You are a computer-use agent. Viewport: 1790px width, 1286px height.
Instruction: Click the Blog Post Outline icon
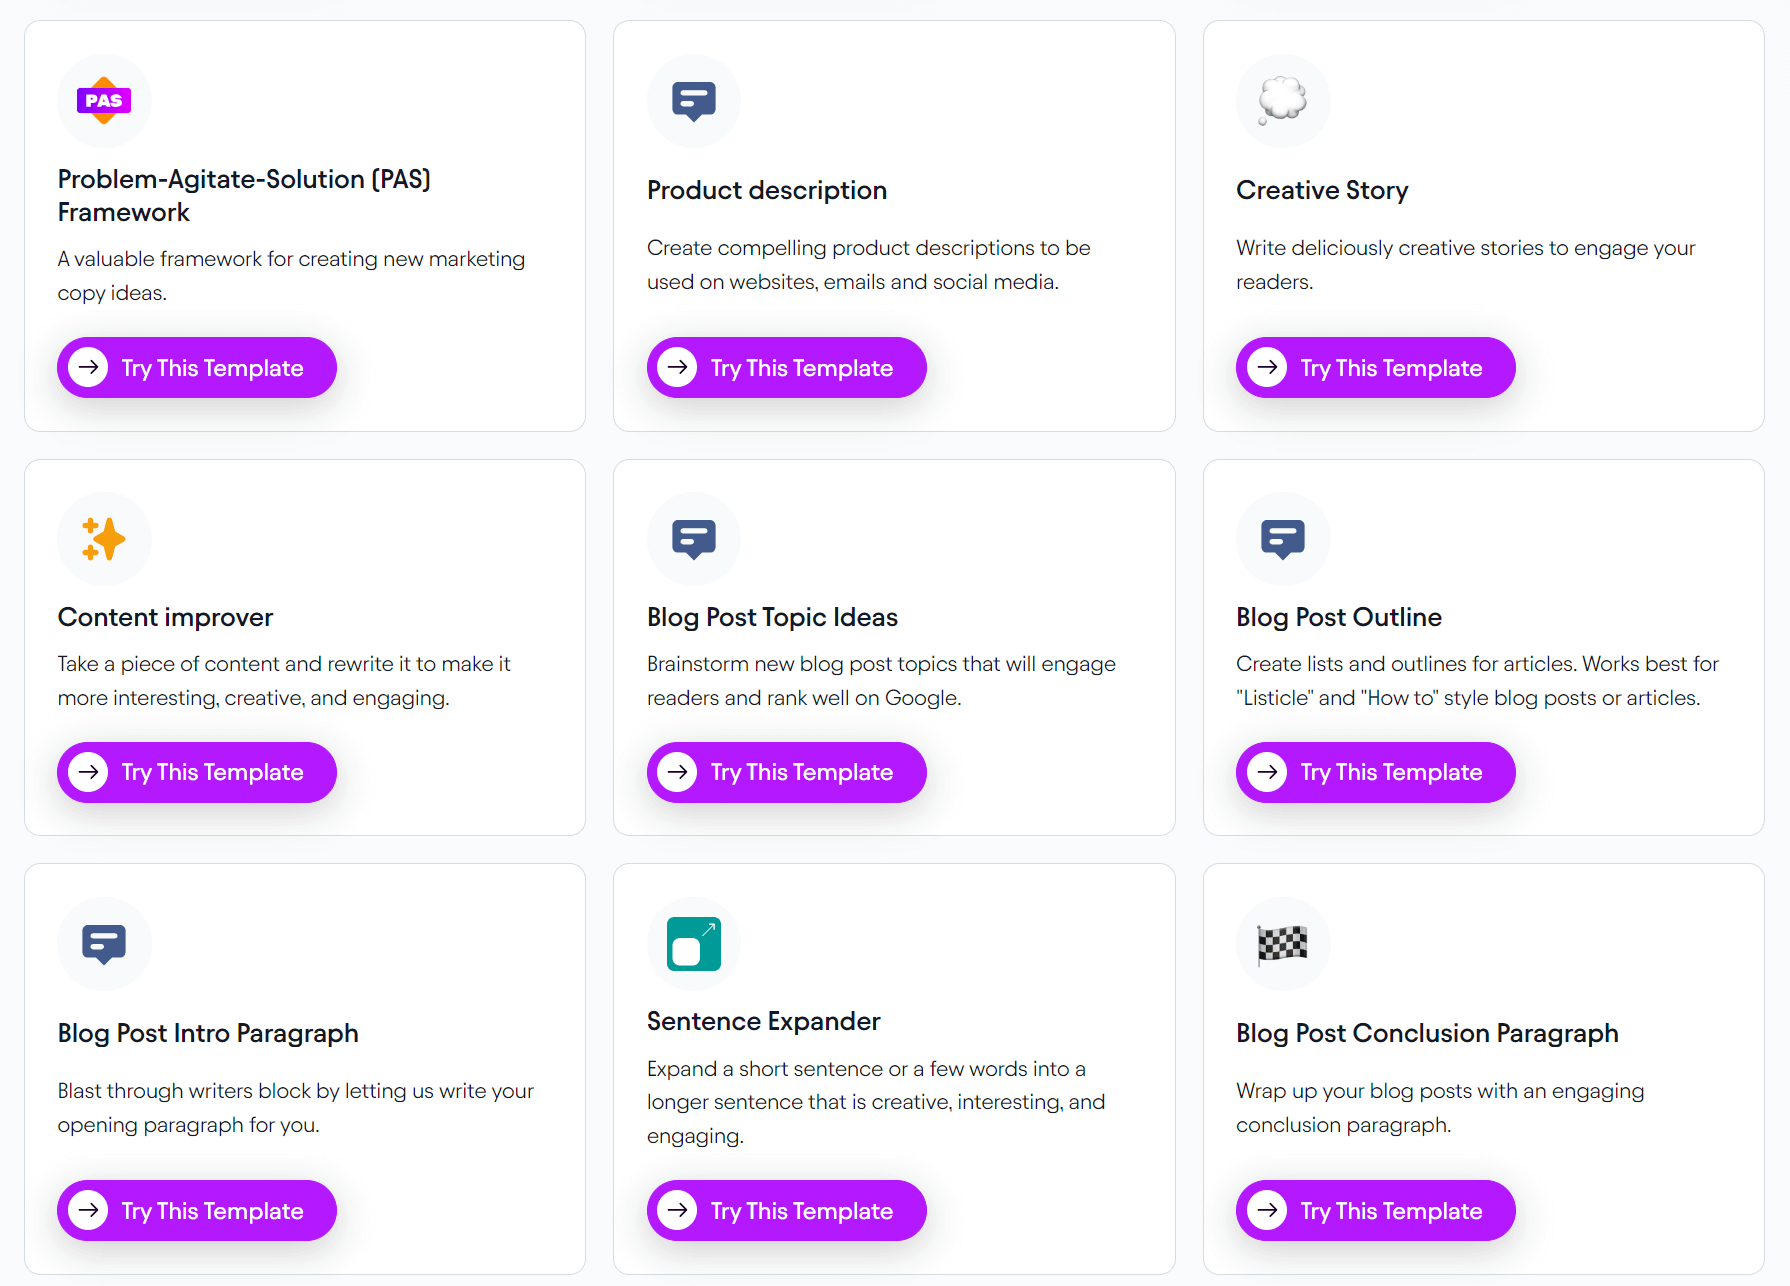(1283, 539)
